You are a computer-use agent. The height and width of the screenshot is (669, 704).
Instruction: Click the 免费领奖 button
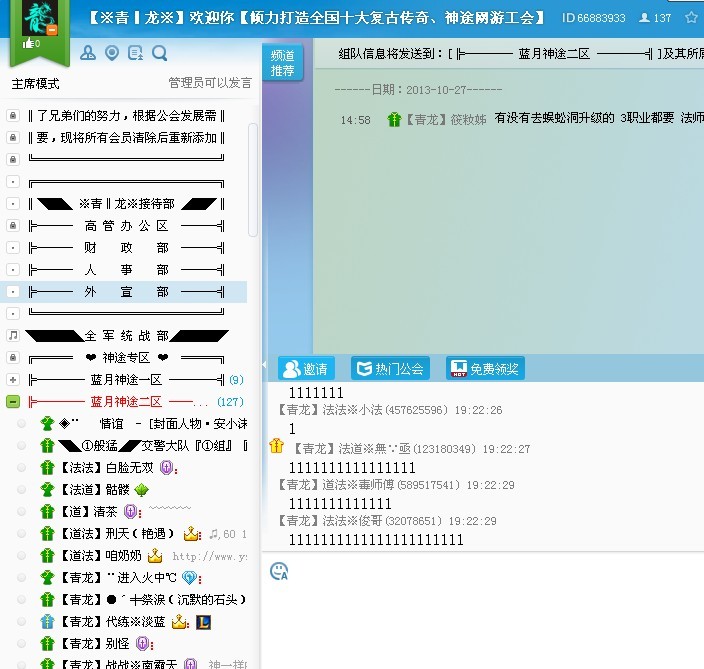tap(485, 369)
